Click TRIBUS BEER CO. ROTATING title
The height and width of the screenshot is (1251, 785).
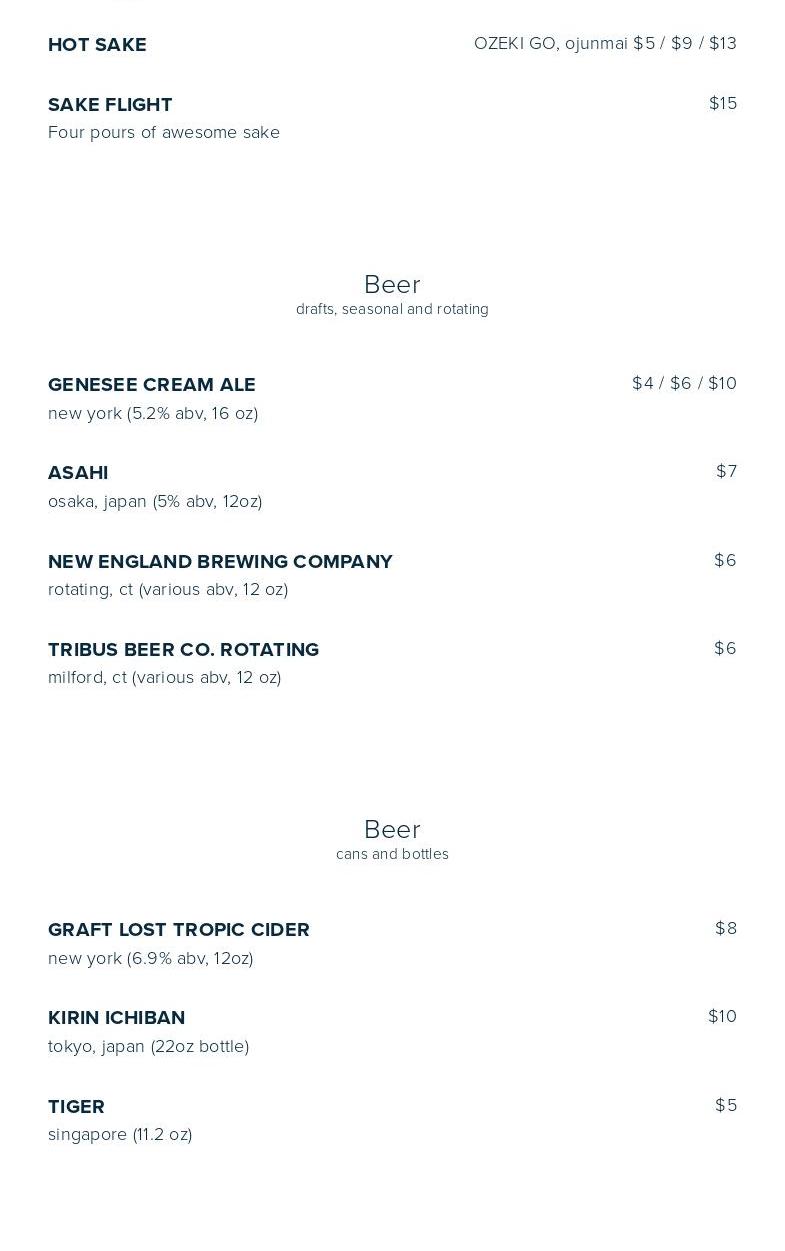pos(183,650)
